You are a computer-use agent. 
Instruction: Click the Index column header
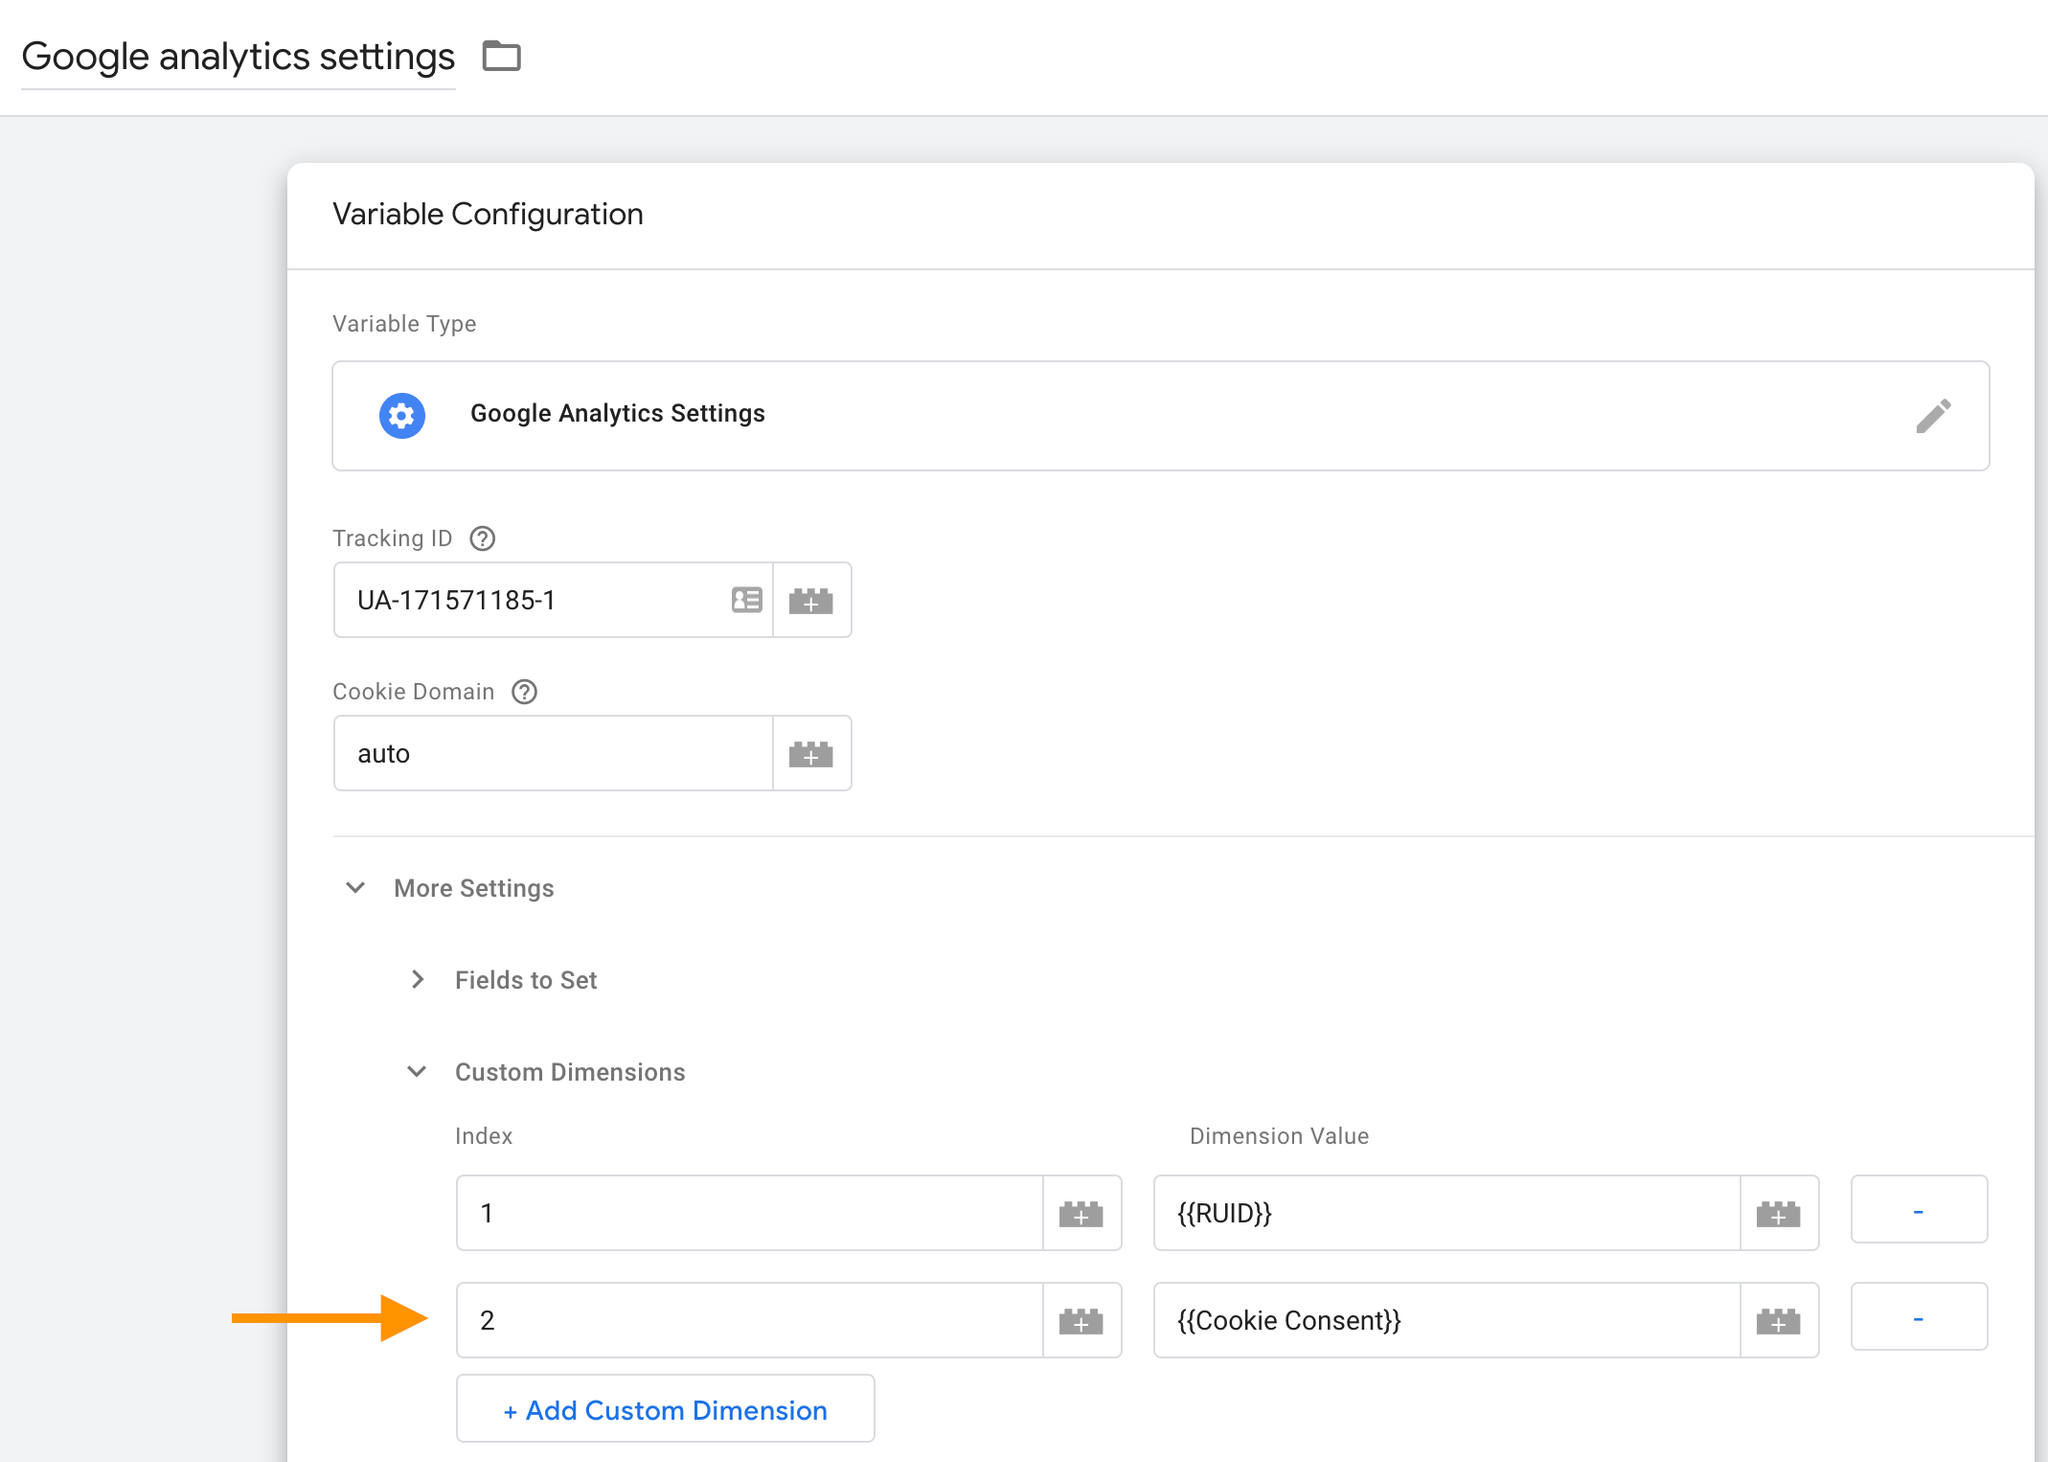click(x=484, y=1136)
